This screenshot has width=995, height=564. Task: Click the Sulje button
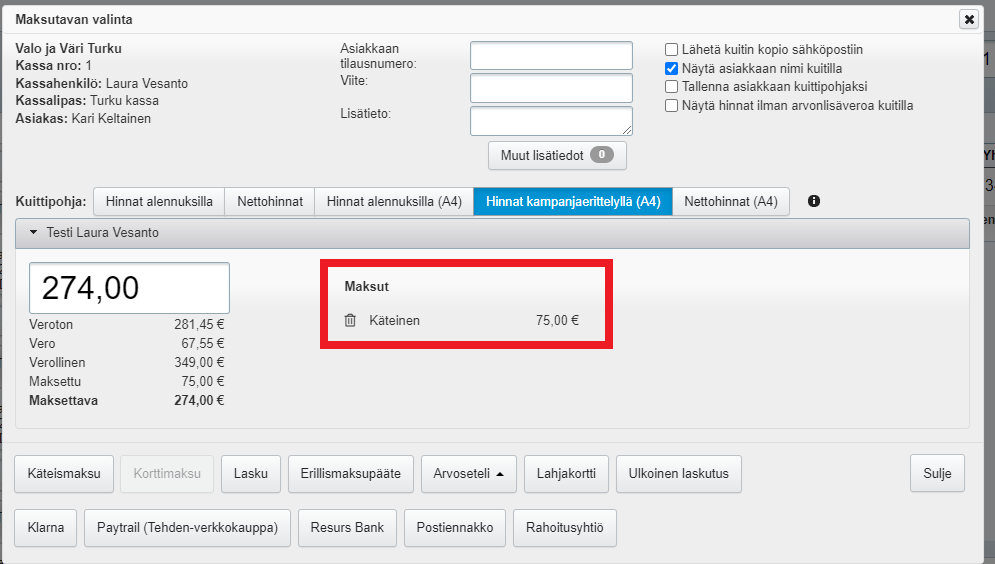point(937,474)
